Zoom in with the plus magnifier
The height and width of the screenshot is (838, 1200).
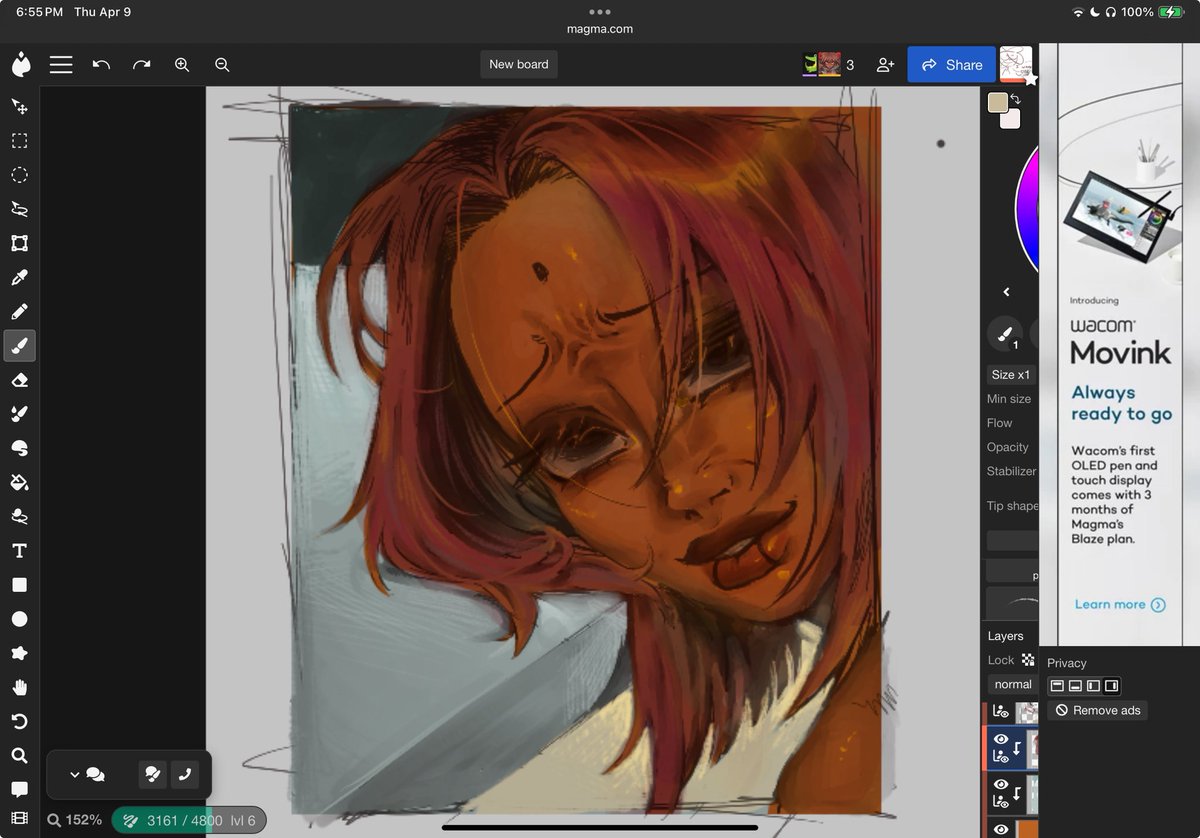coord(182,64)
